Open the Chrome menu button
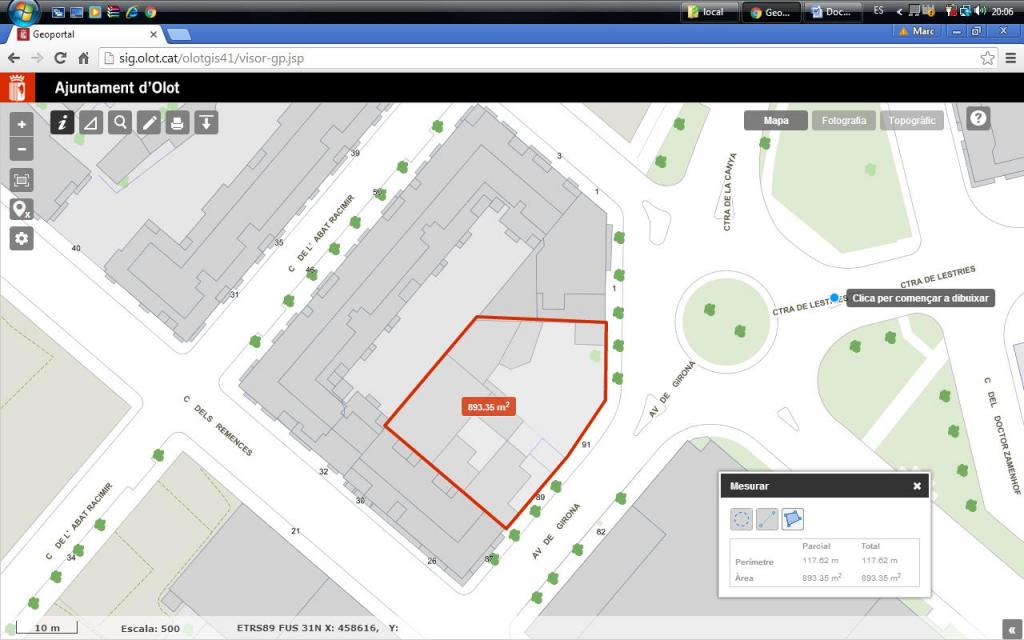The image size is (1024, 640). (x=1010, y=58)
